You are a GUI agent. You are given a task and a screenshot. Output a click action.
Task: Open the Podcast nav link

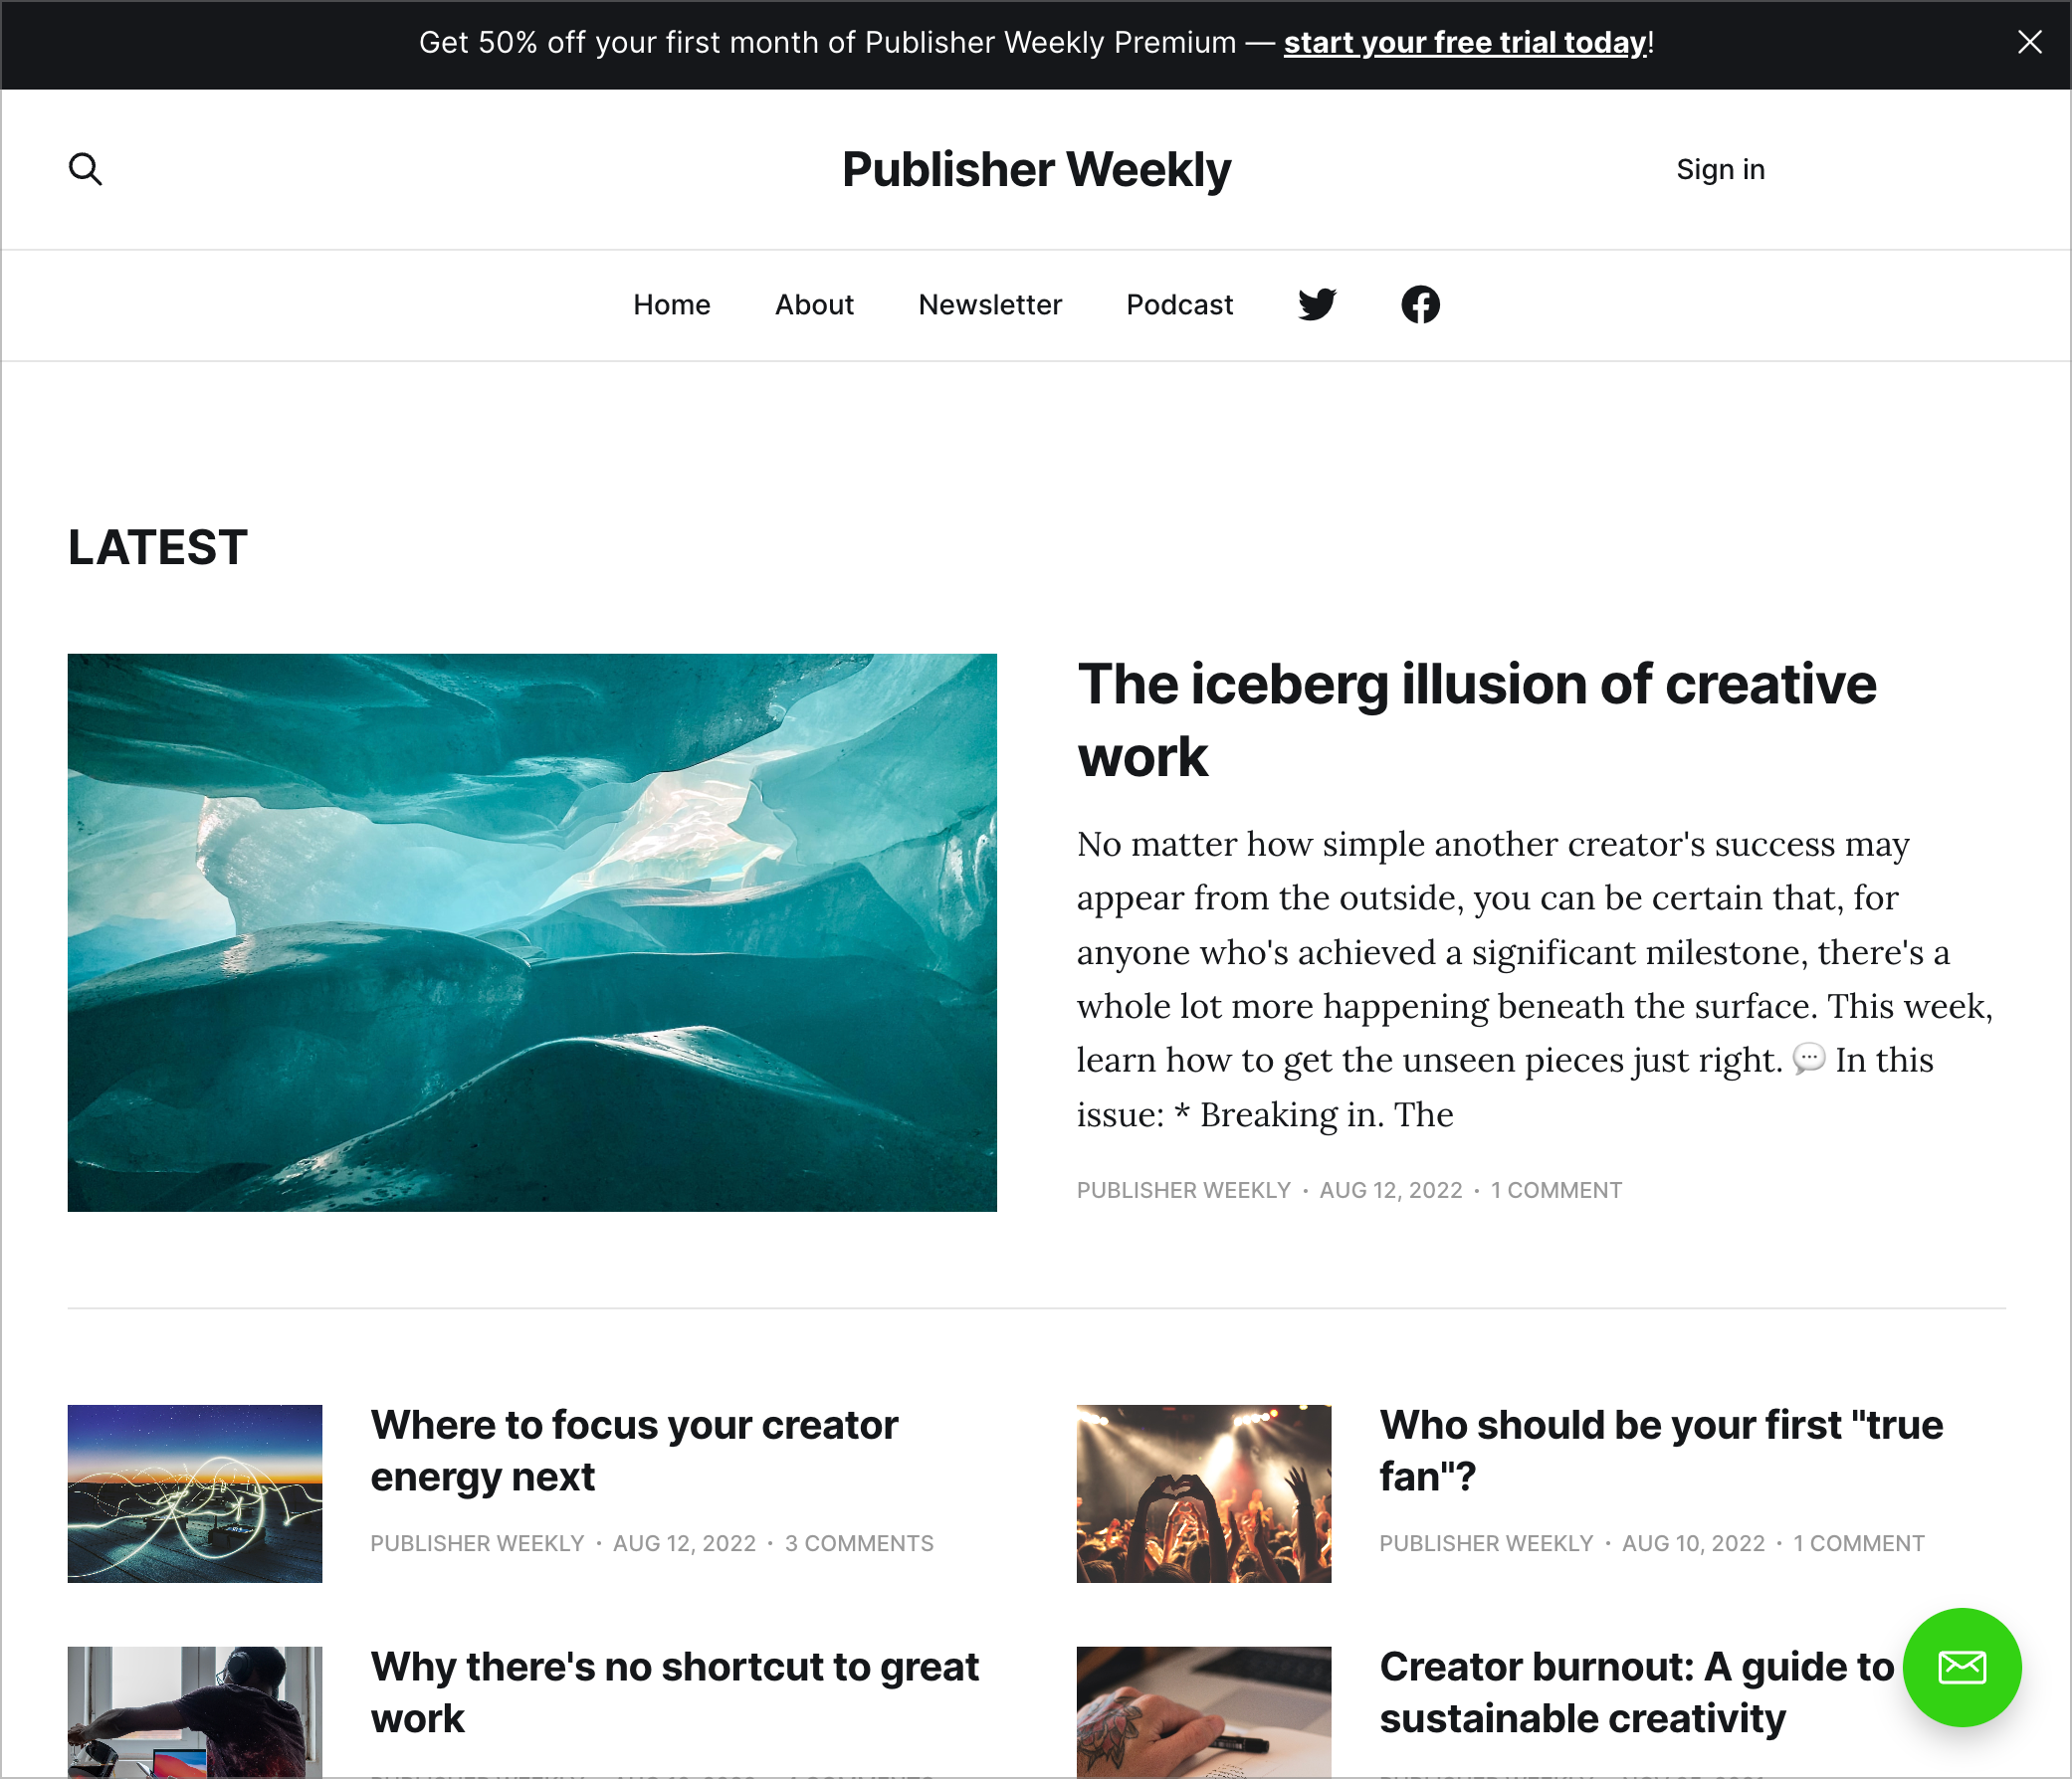click(x=1179, y=304)
